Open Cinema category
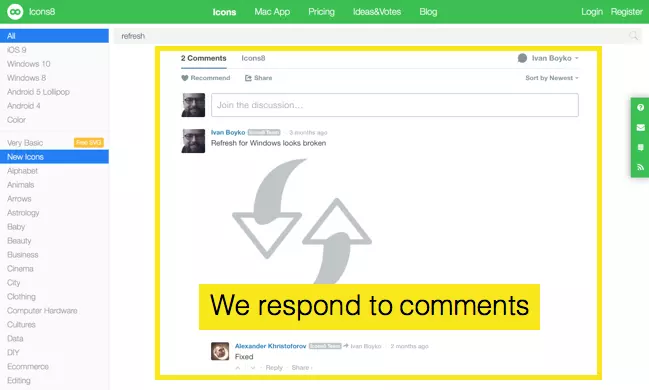This screenshot has width=649, height=390. coord(20,269)
